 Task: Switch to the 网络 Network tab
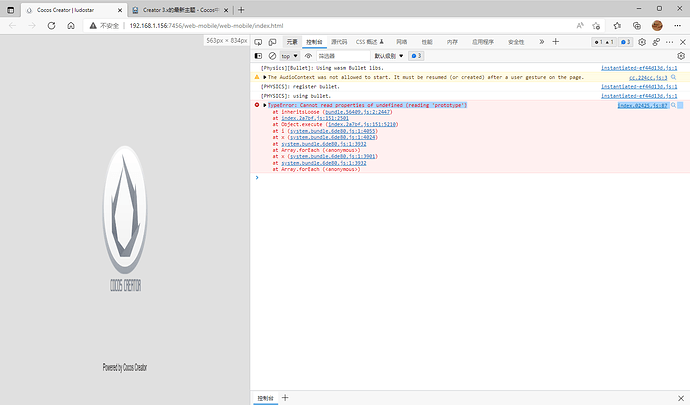click(401, 42)
